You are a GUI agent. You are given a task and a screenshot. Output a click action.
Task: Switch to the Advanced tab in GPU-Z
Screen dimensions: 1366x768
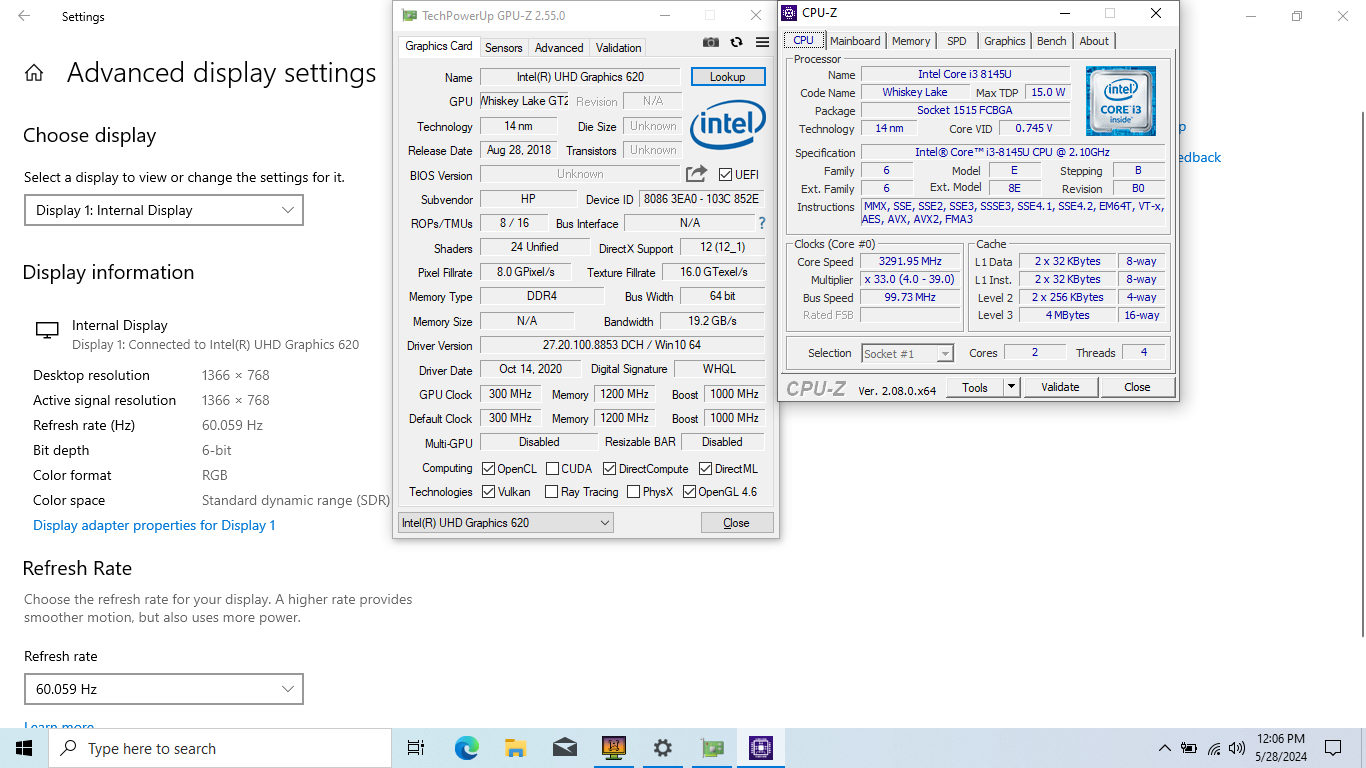click(x=559, y=48)
